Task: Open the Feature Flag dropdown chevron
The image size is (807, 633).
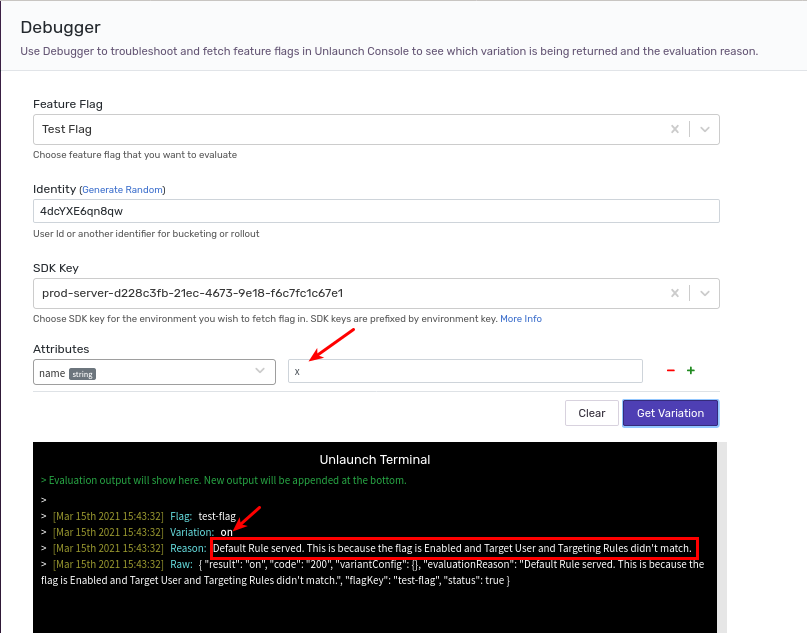Action: coord(705,129)
